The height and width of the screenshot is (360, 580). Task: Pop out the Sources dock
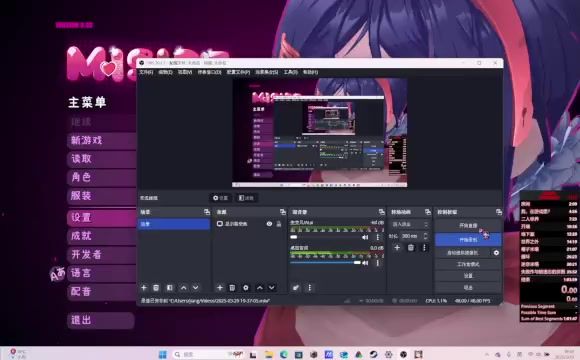point(283,212)
